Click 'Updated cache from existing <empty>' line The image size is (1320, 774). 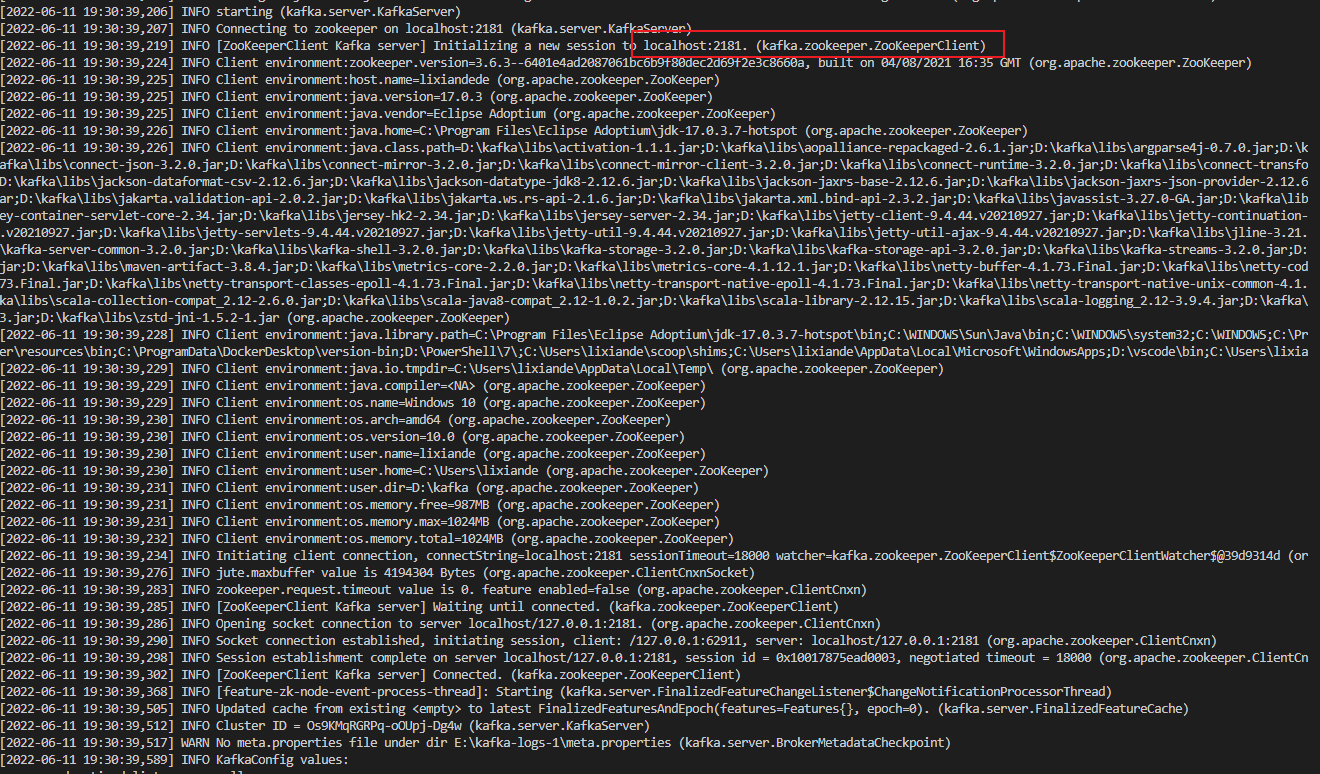pos(594,708)
